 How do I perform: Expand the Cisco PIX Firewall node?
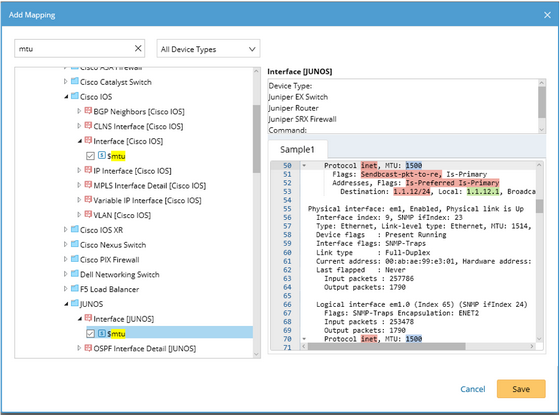pyautogui.click(x=65, y=259)
